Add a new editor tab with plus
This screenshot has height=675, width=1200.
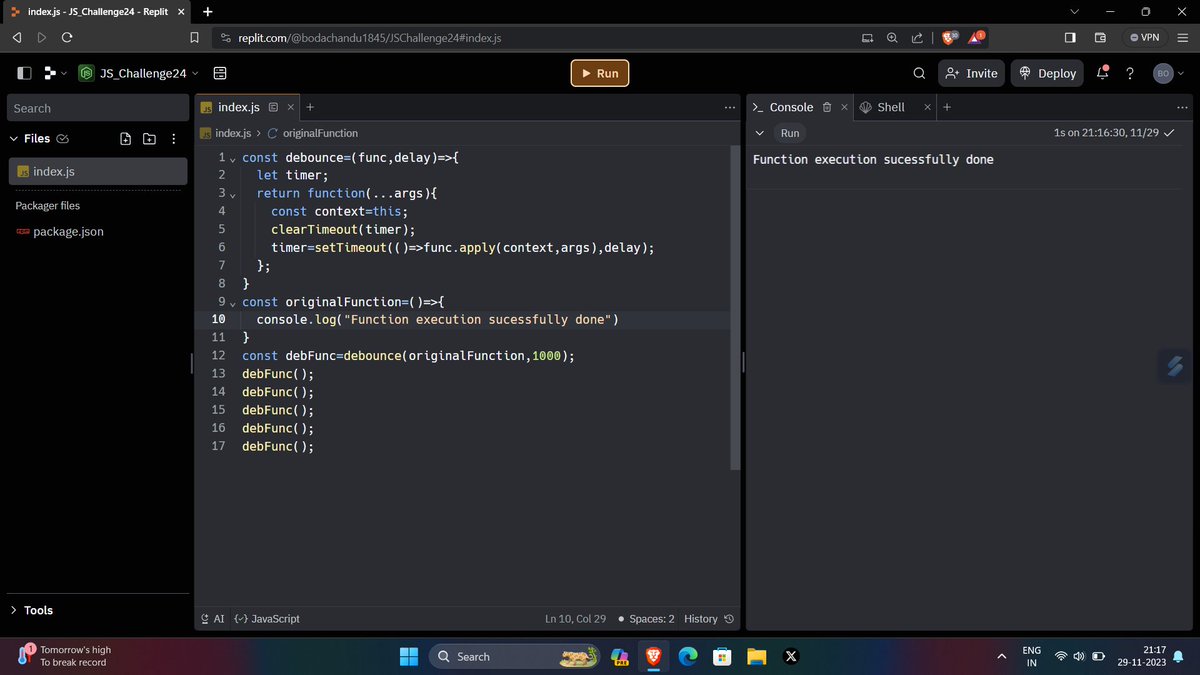310,107
